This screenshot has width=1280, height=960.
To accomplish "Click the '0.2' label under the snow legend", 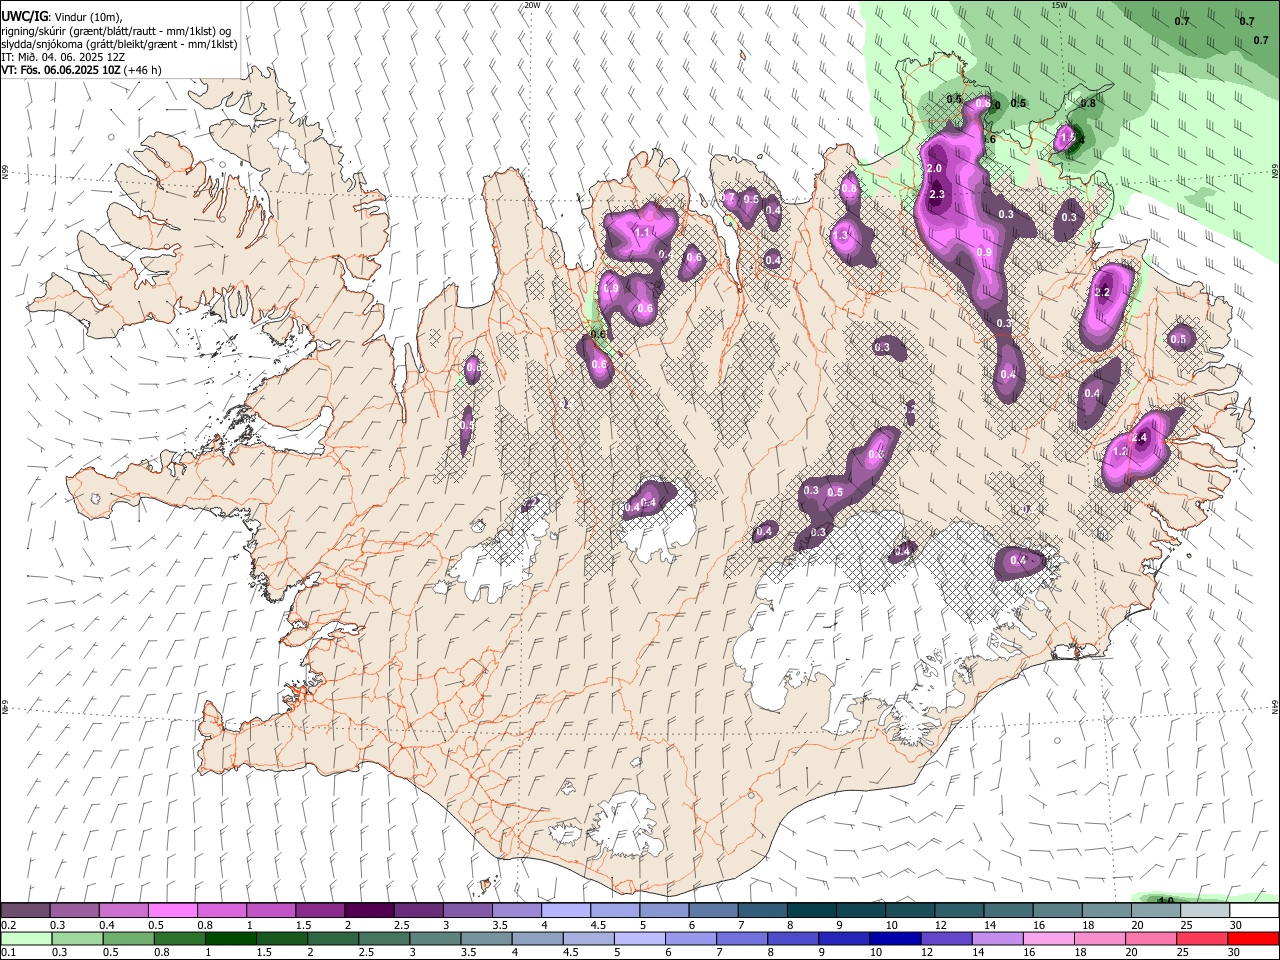I will (8, 925).
